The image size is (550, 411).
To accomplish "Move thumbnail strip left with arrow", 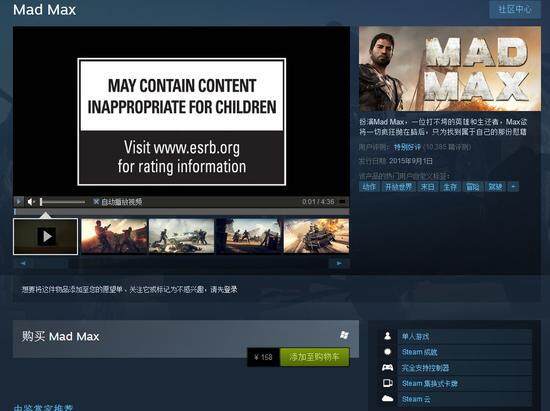I will (x=23, y=263).
